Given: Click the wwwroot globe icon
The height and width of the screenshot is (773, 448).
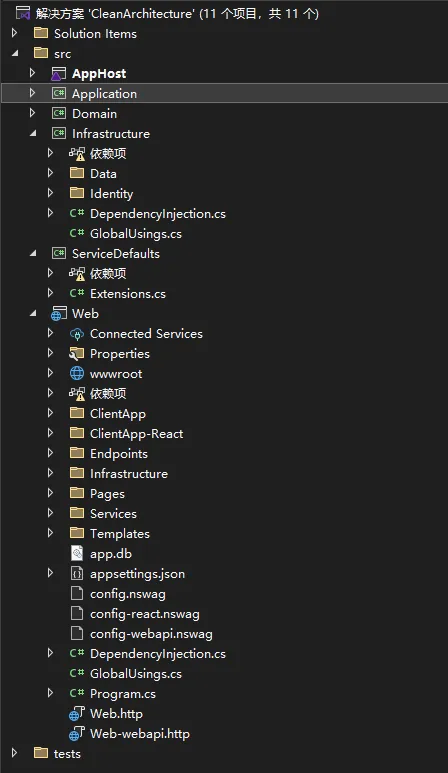Looking at the screenshot, I should [77, 374].
